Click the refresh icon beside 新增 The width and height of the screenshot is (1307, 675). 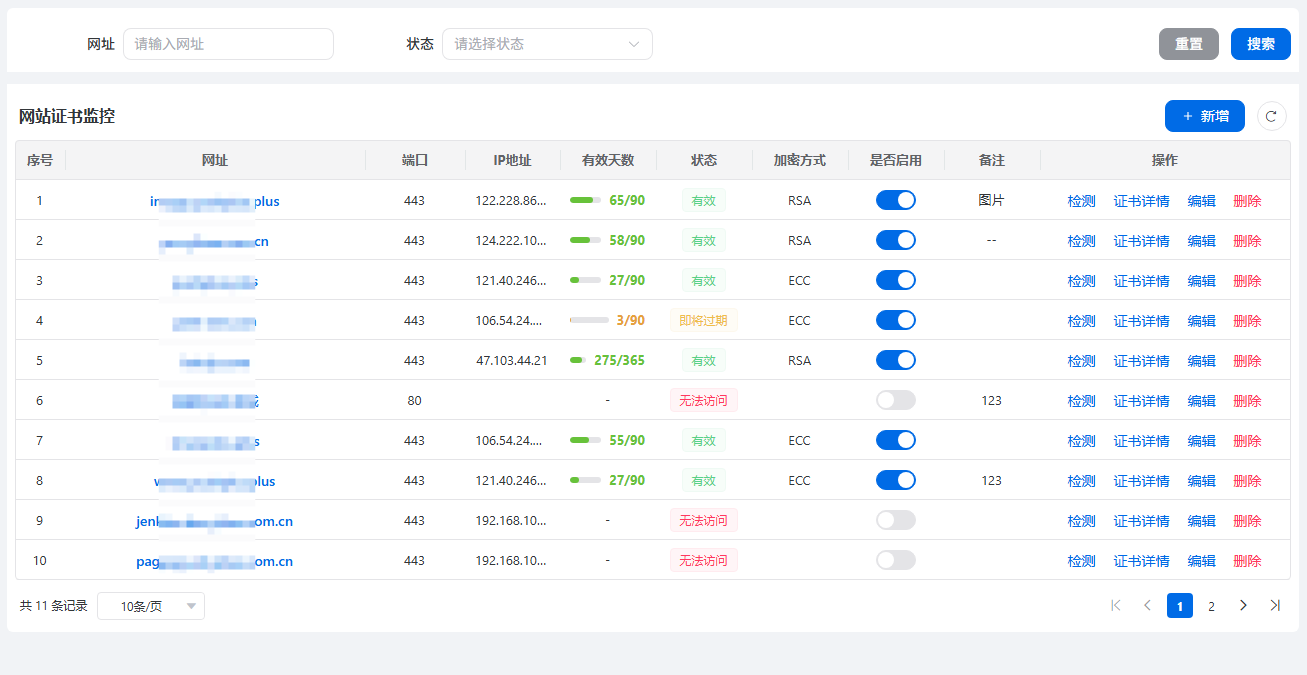(x=1271, y=116)
